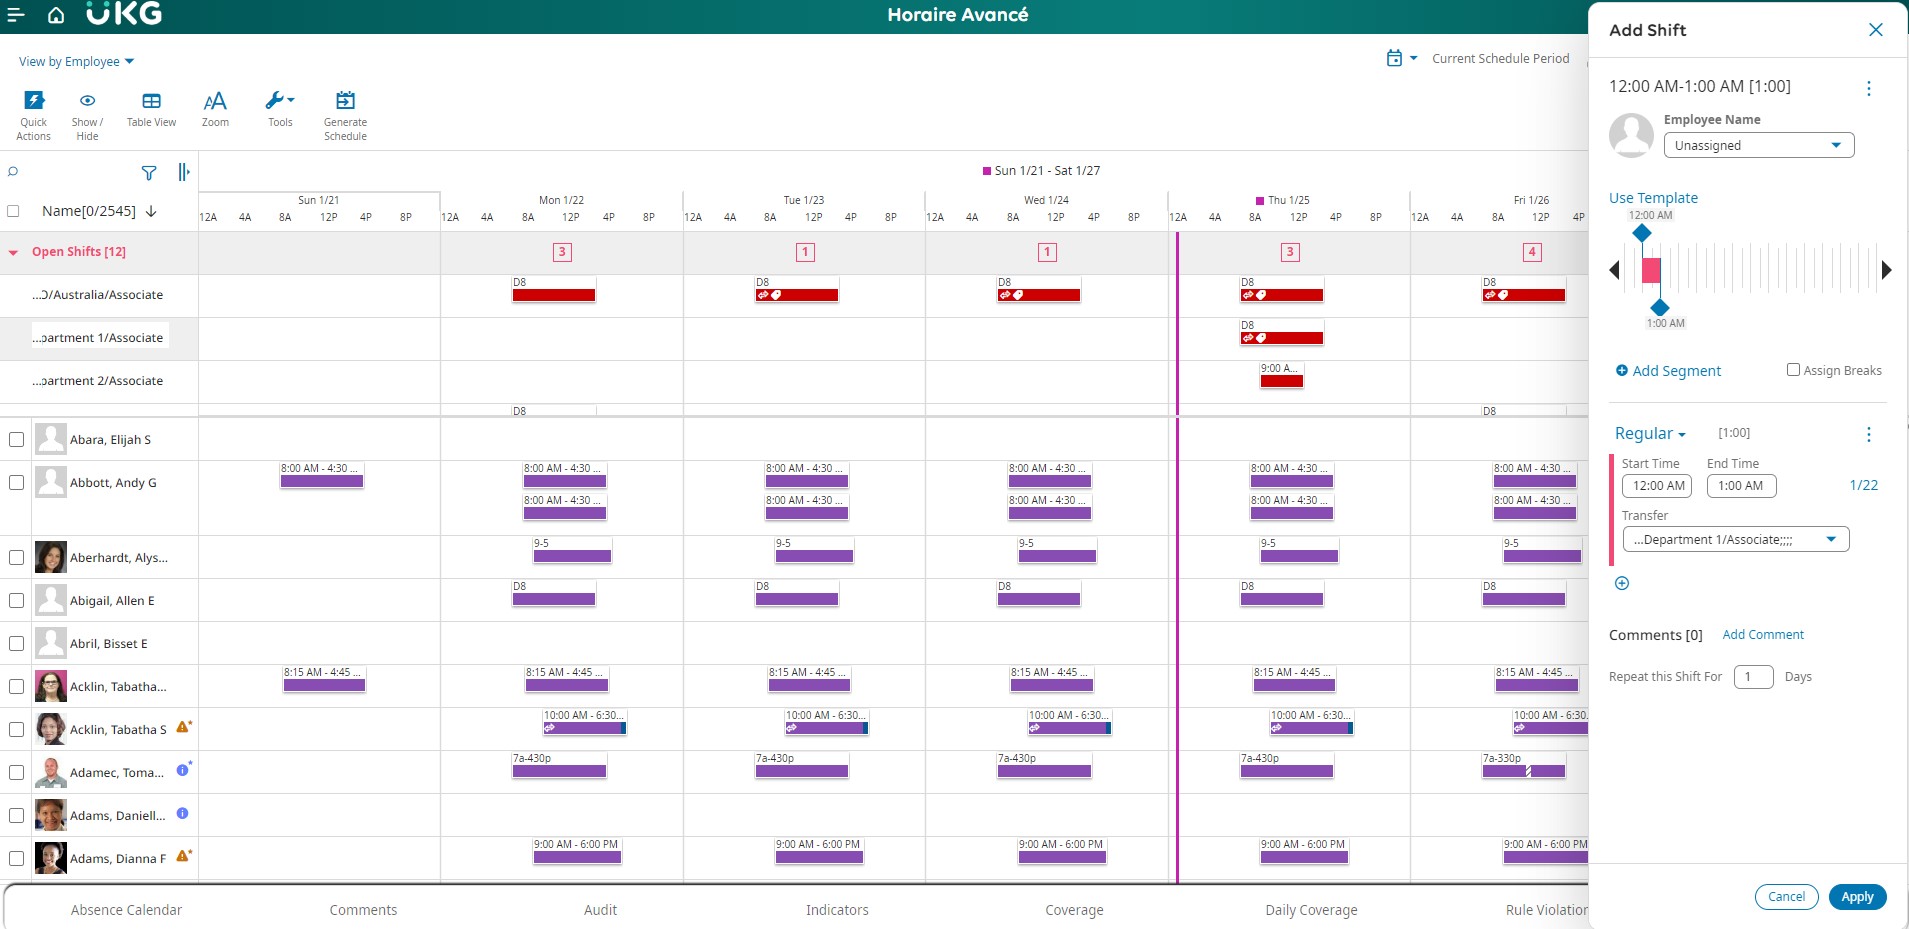This screenshot has height=929, width=1909.
Task: Open the schedule filter icon
Action: (x=148, y=173)
